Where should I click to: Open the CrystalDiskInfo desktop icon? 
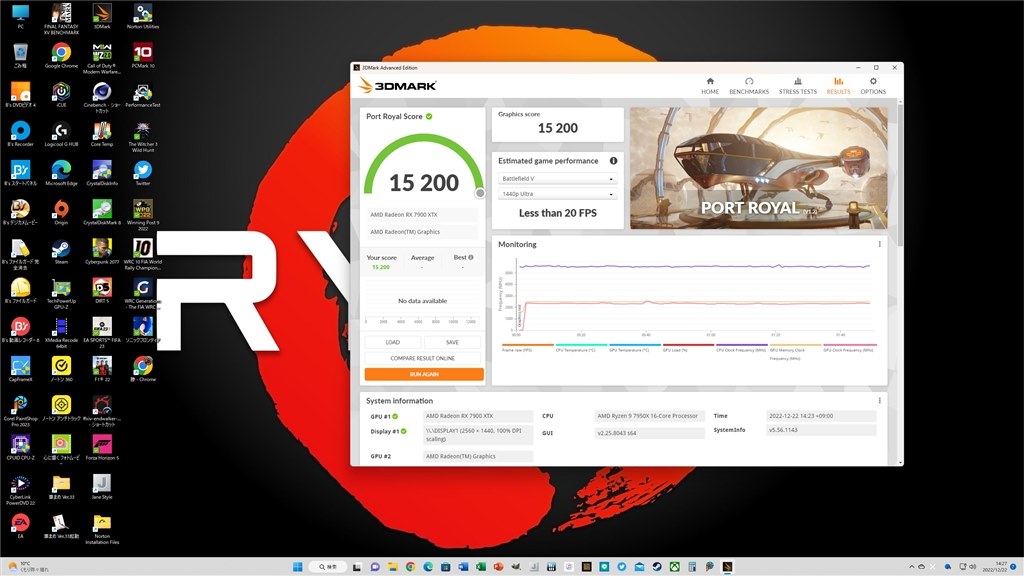pos(102,174)
